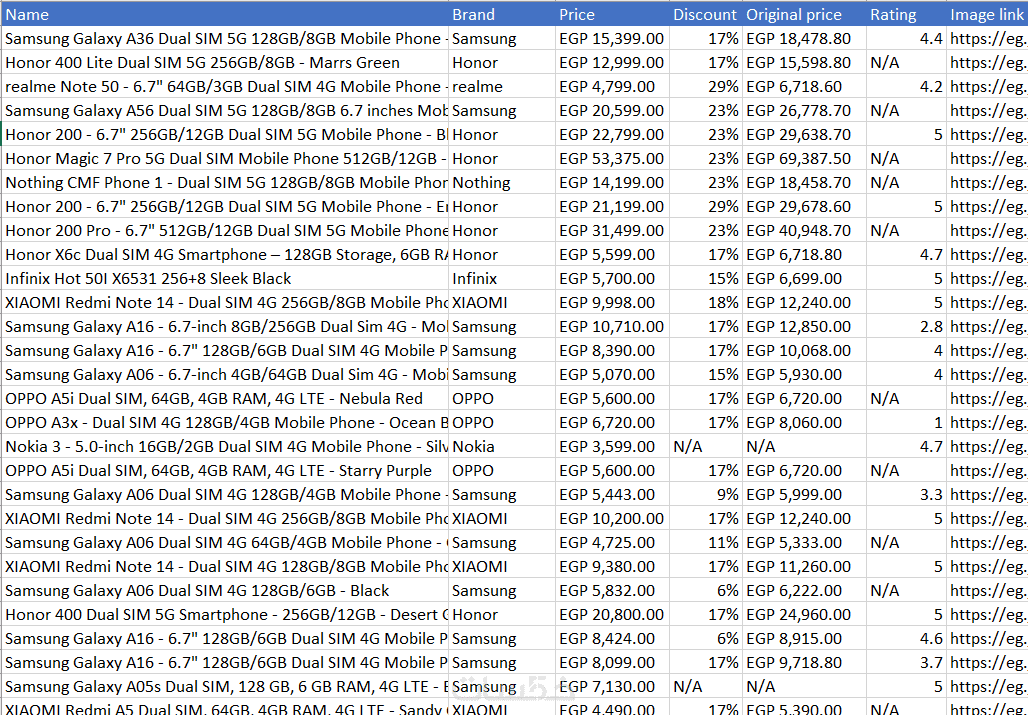Click the 18% discount cell
The image size is (1028, 715).
click(706, 303)
